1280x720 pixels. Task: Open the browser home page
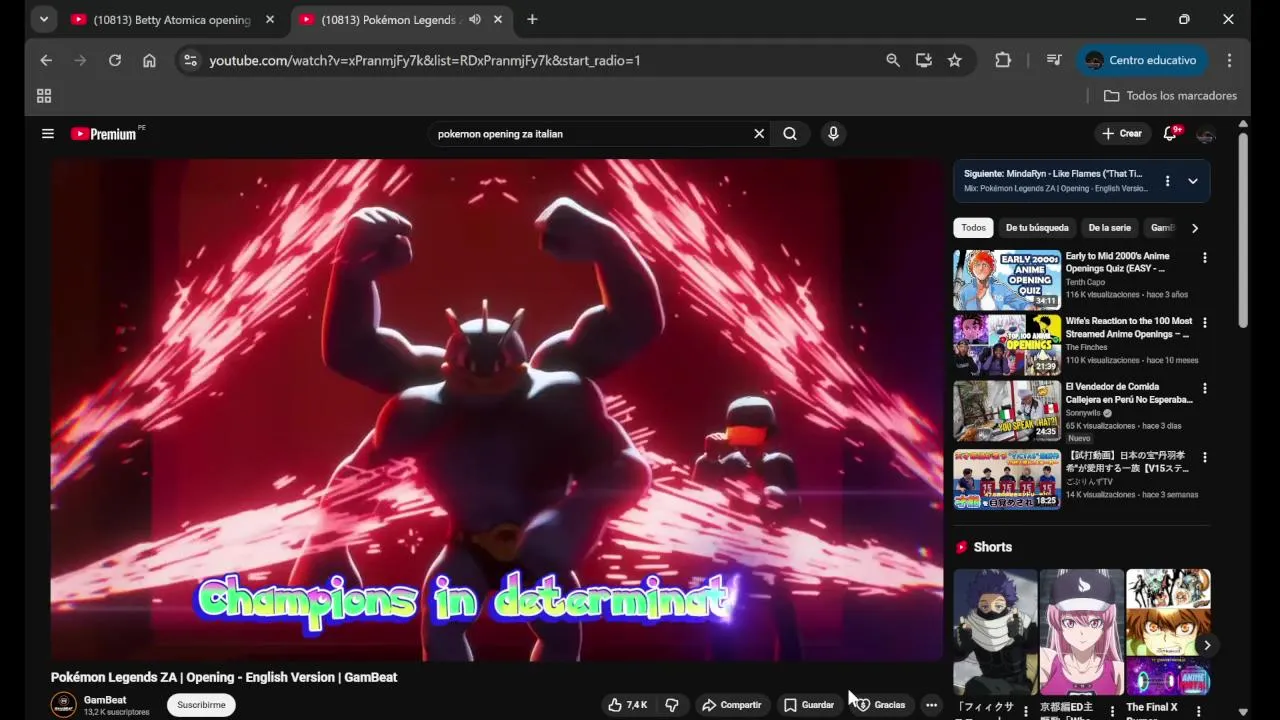149,60
